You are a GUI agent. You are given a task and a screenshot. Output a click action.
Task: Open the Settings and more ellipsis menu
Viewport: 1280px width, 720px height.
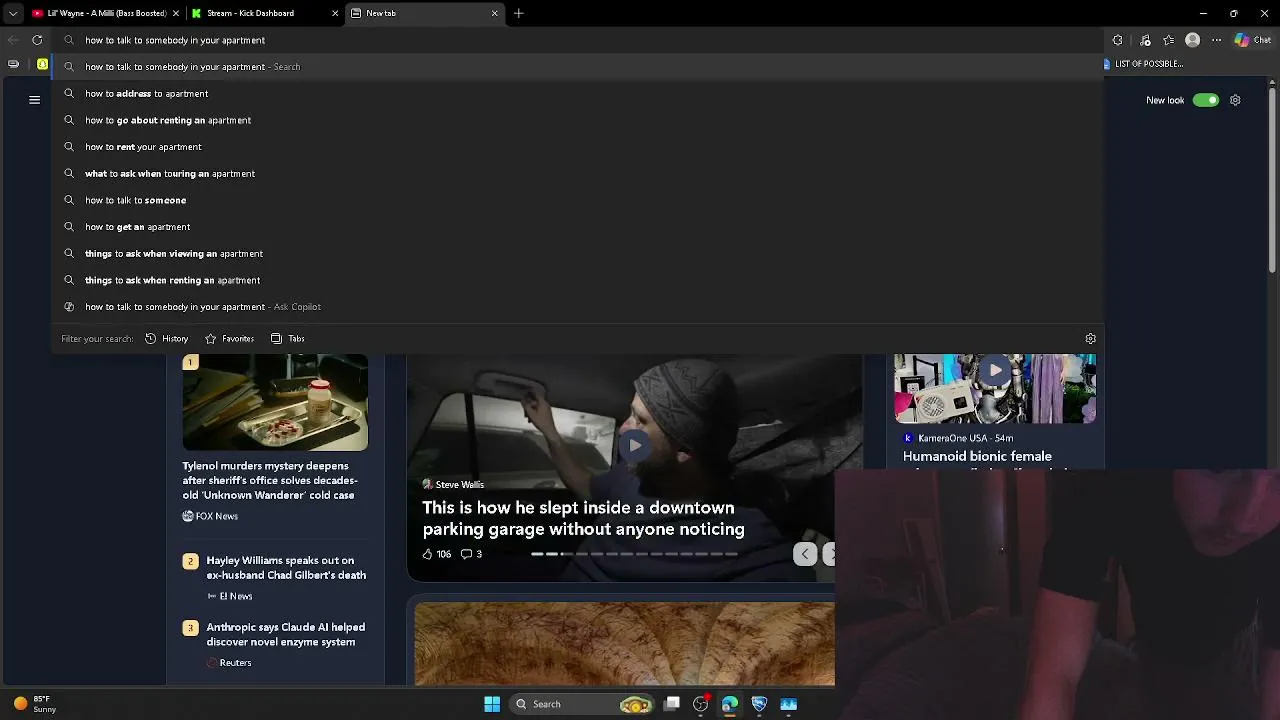(1216, 40)
